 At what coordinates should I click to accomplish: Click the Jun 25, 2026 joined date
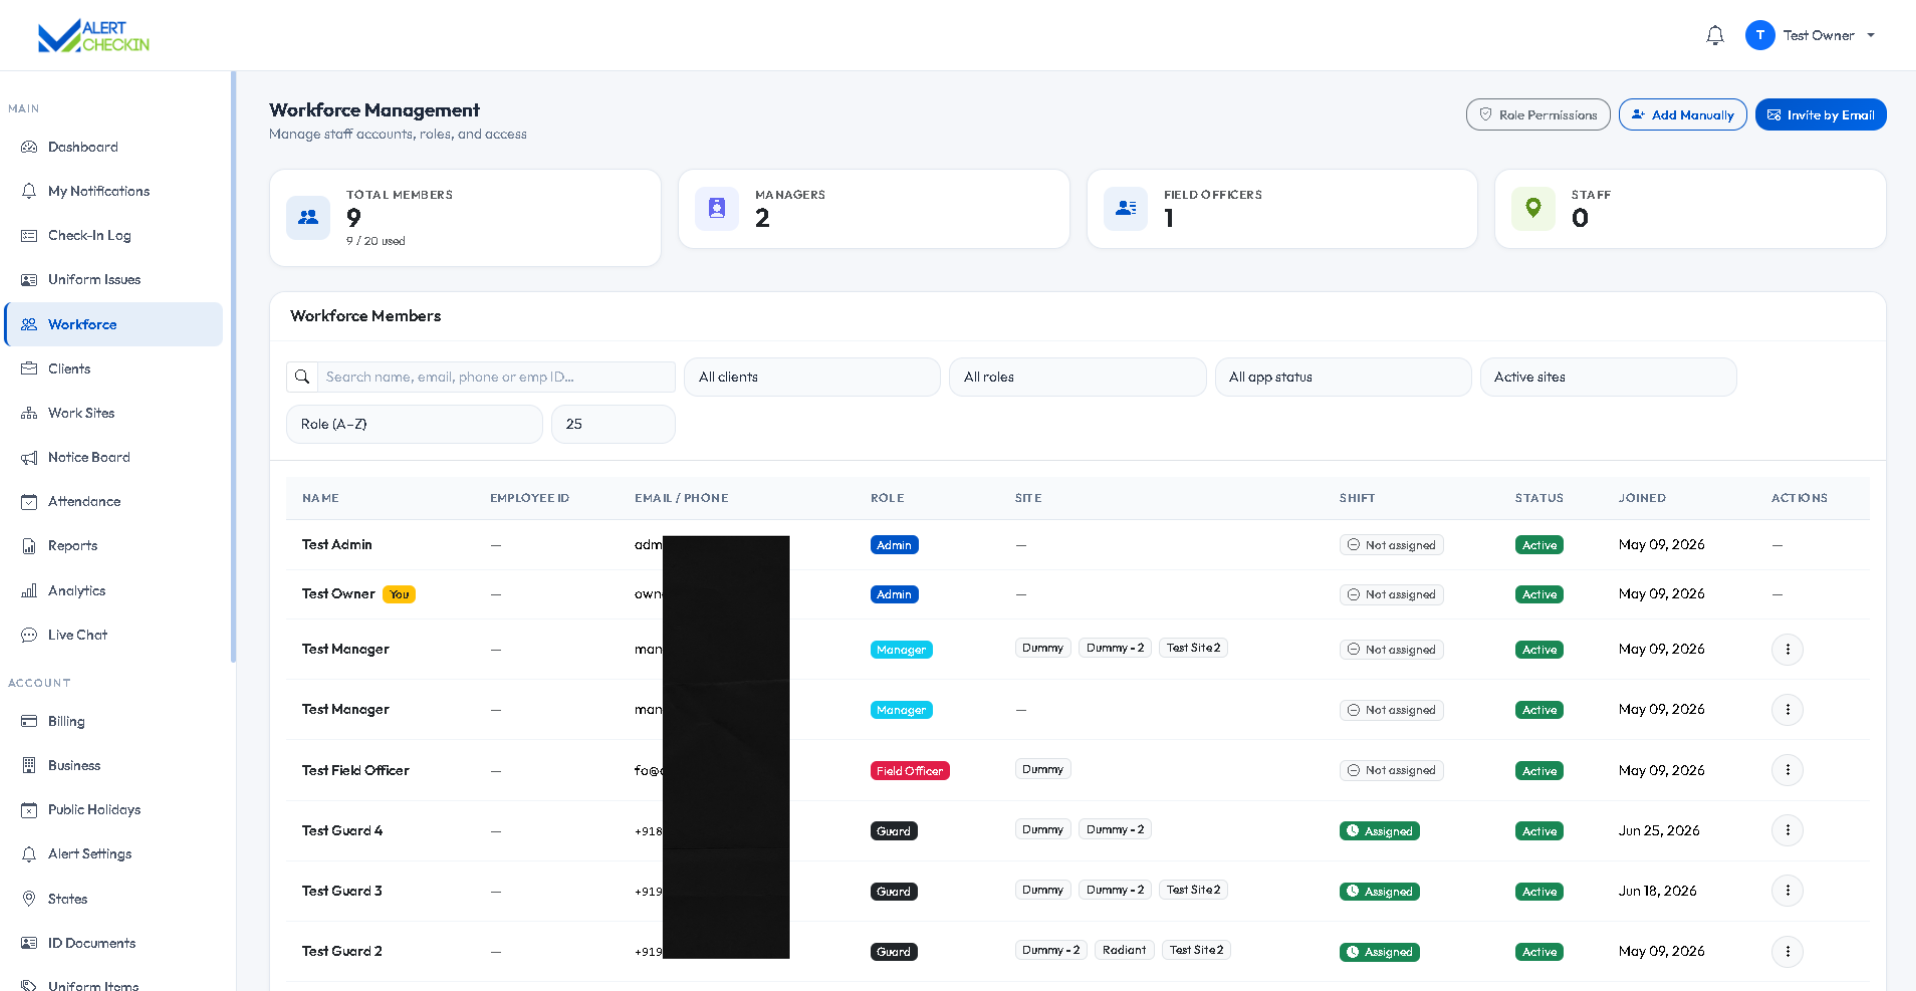pos(1659,831)
